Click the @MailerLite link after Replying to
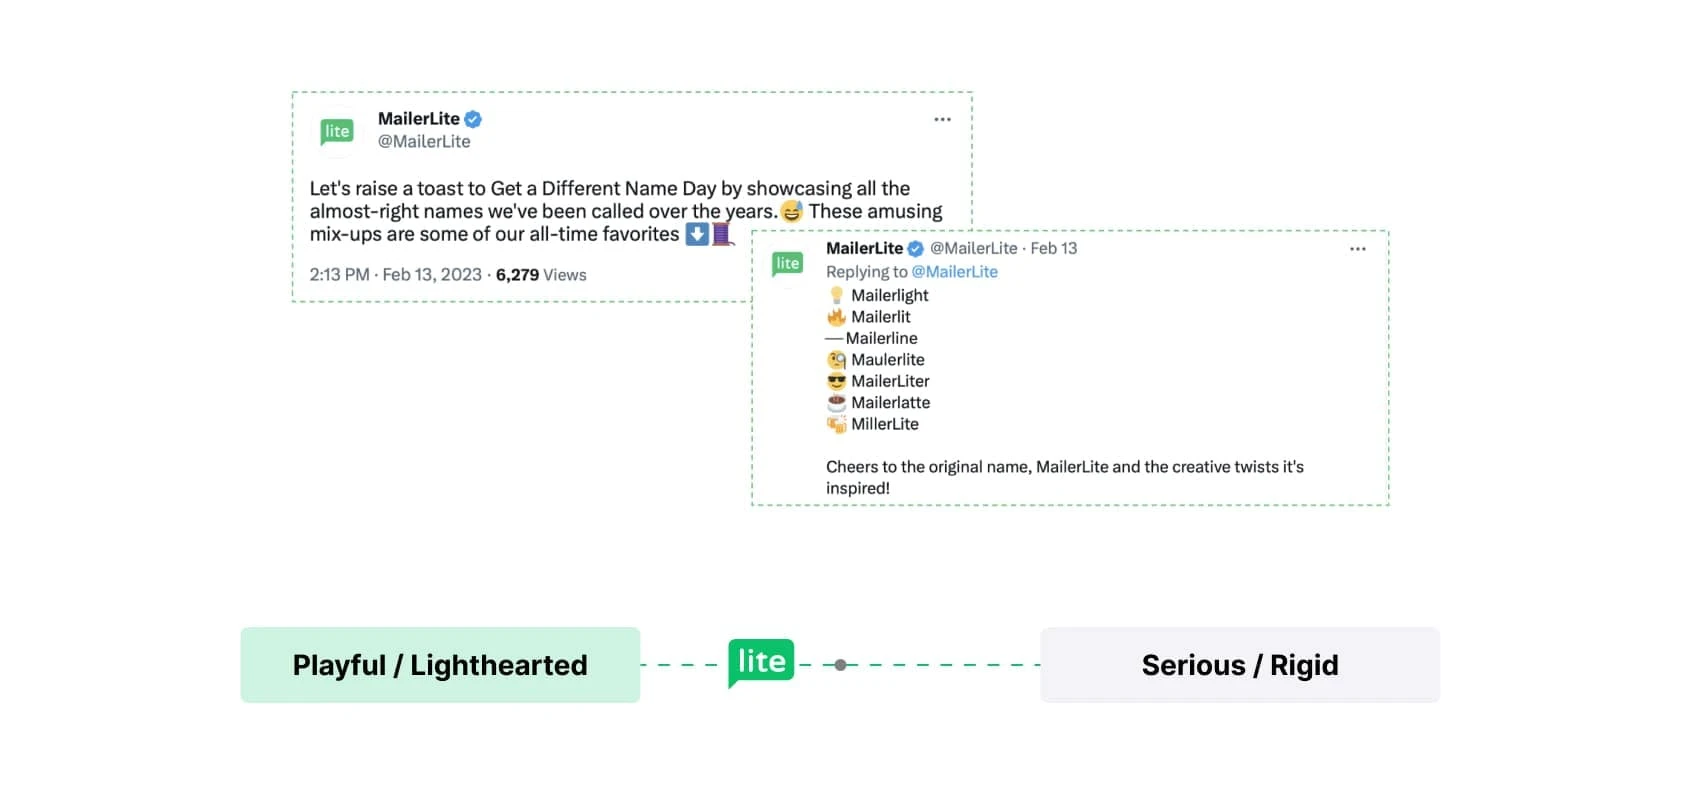Image resolution: width=1681 pixels, height=794 pixels. coord(954,272)
